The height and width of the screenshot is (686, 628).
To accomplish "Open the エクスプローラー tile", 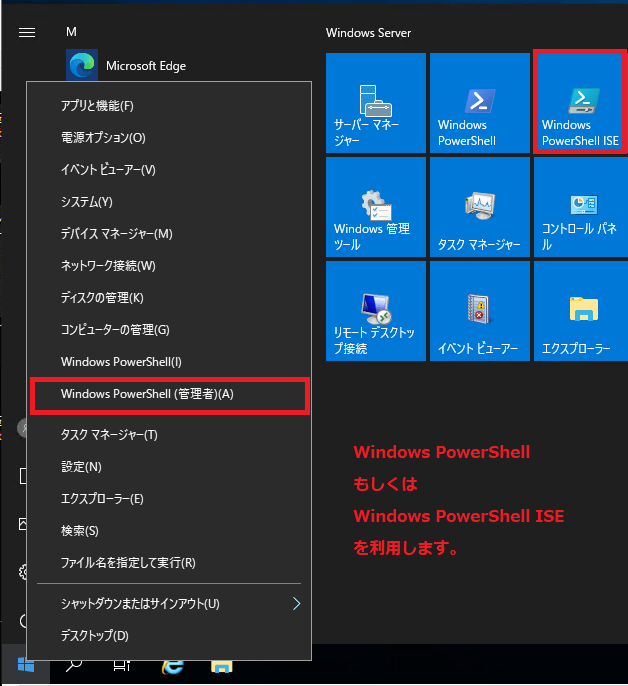I will (x=581, y=311).
